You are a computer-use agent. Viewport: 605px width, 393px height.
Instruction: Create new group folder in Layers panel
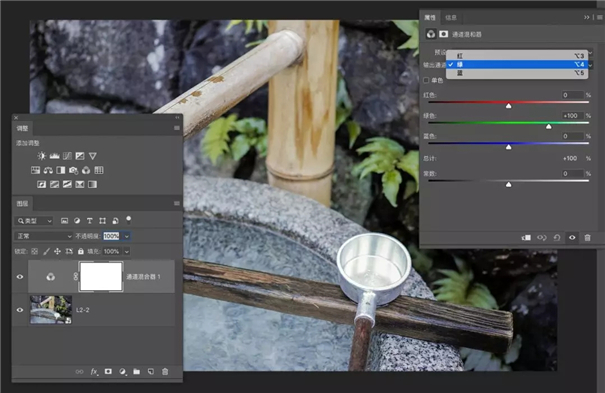pos(137,371)
